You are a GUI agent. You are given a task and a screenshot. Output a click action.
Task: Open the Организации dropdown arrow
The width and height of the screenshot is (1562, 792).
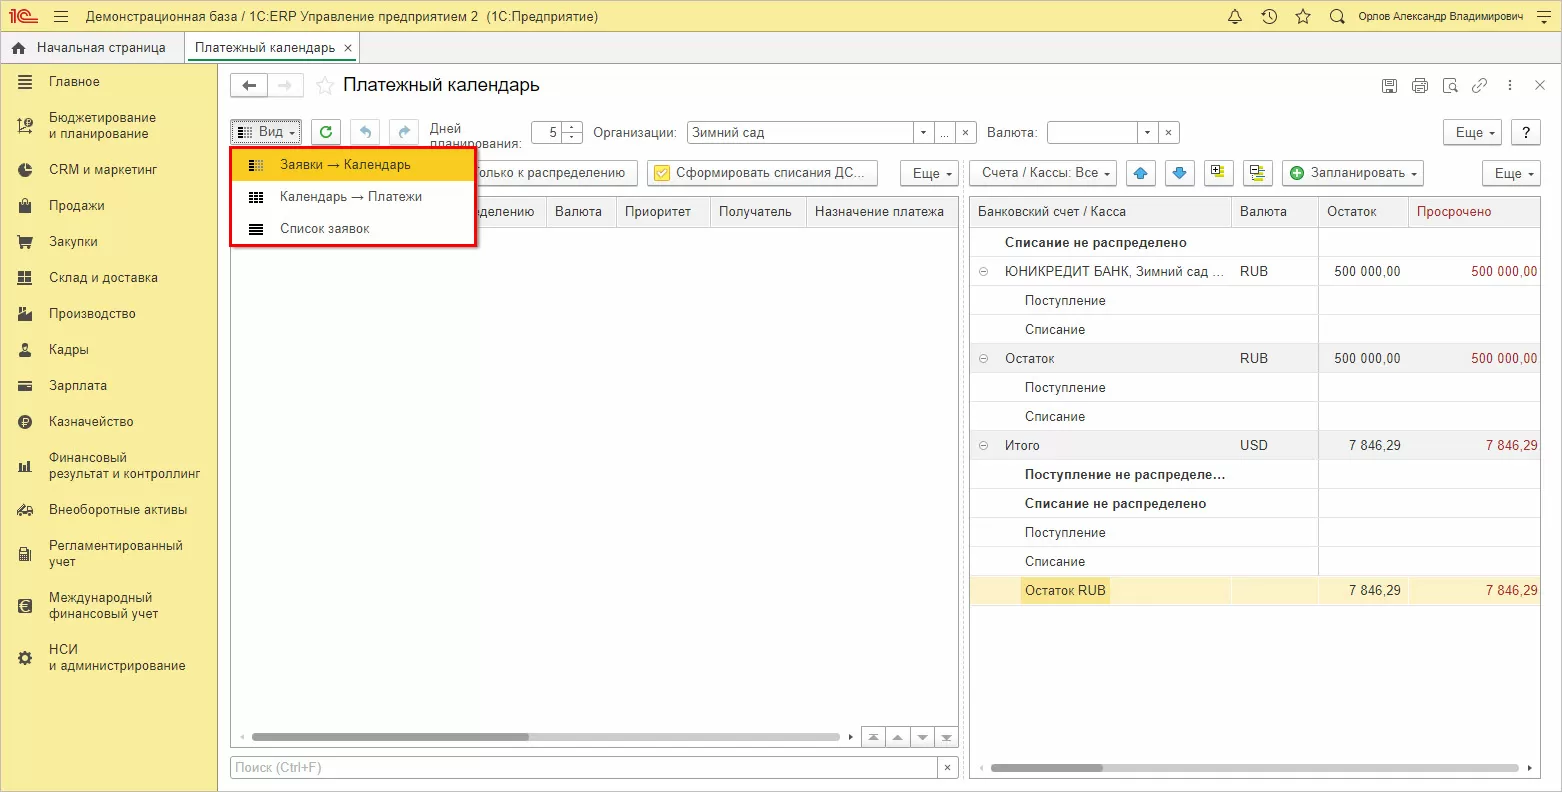point(922,132)
